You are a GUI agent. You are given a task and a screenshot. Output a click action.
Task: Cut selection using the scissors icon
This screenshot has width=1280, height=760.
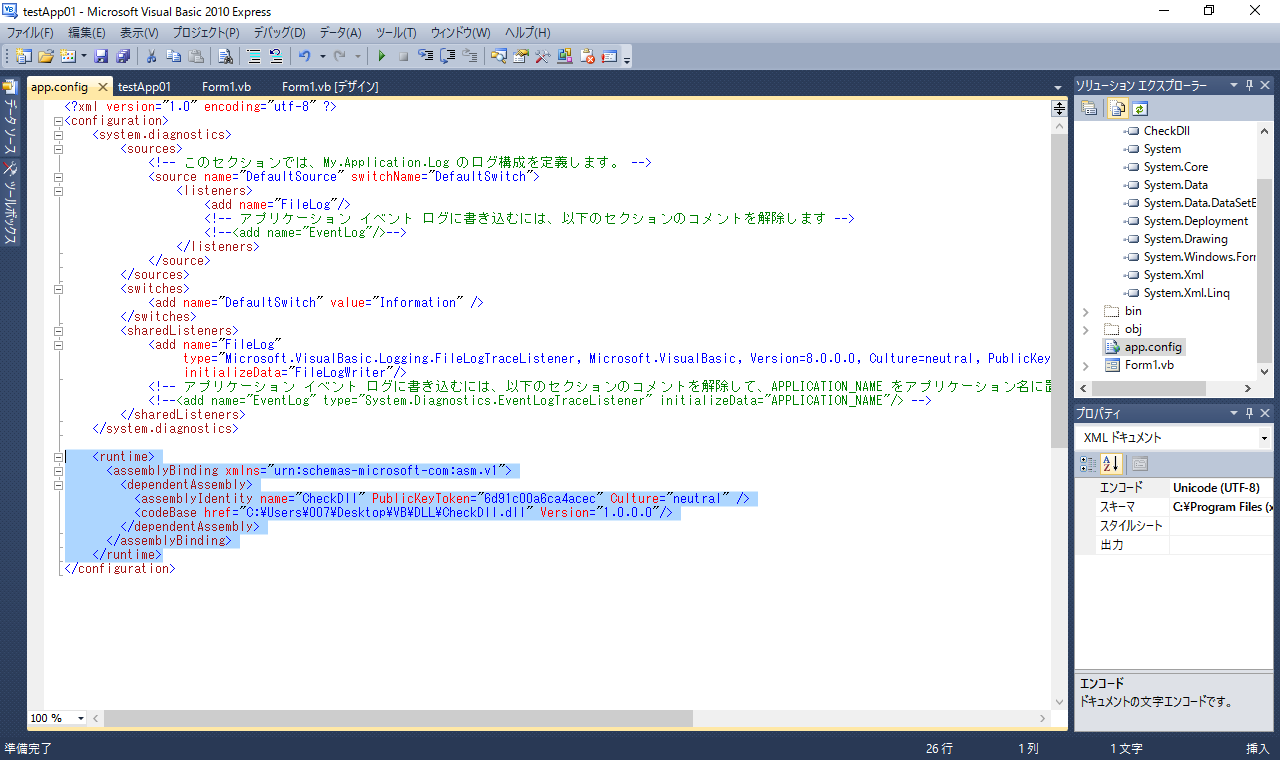(151, 56)
